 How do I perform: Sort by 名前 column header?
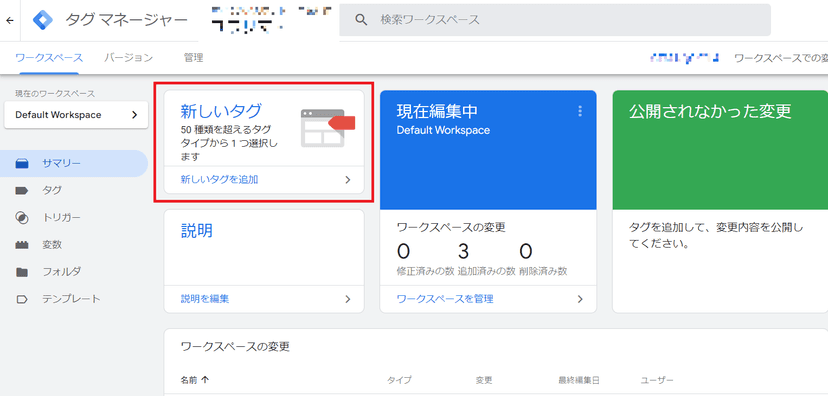tap(194, 380)
